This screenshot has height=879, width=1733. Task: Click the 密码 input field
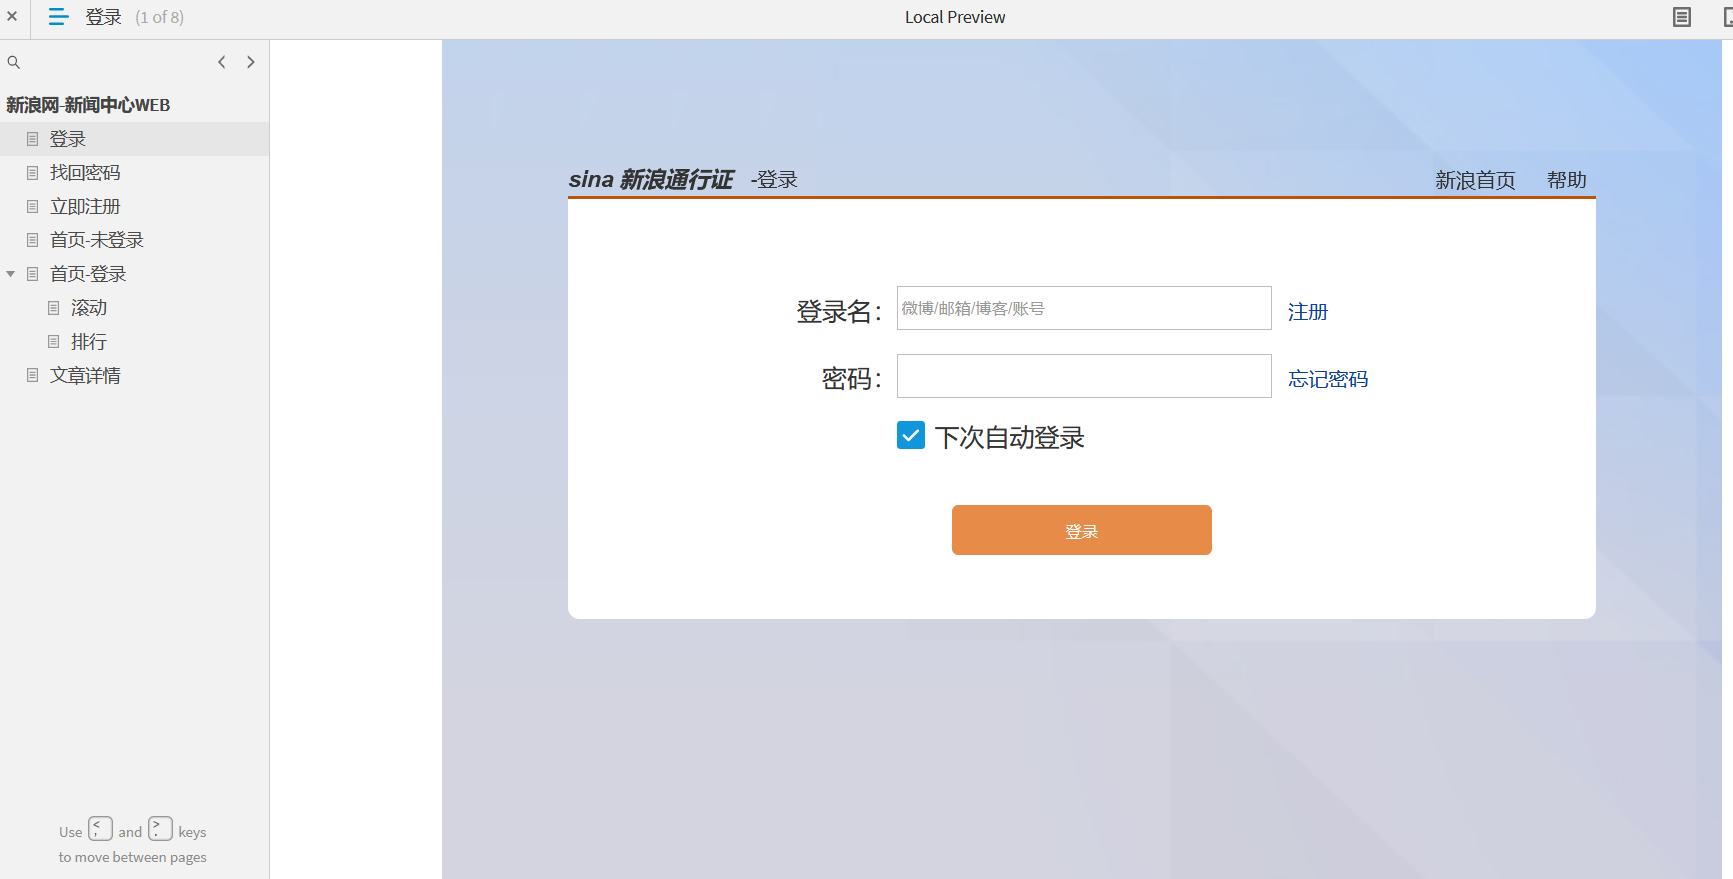coord(1084,376)
